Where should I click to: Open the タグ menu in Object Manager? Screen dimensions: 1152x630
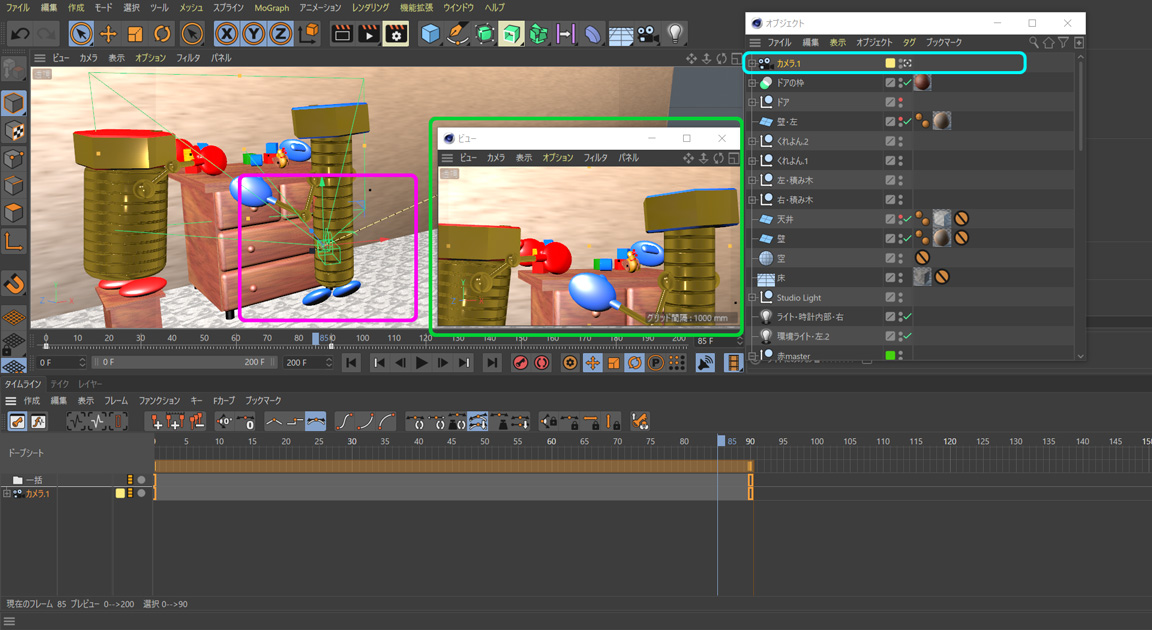tap(908, 43)
